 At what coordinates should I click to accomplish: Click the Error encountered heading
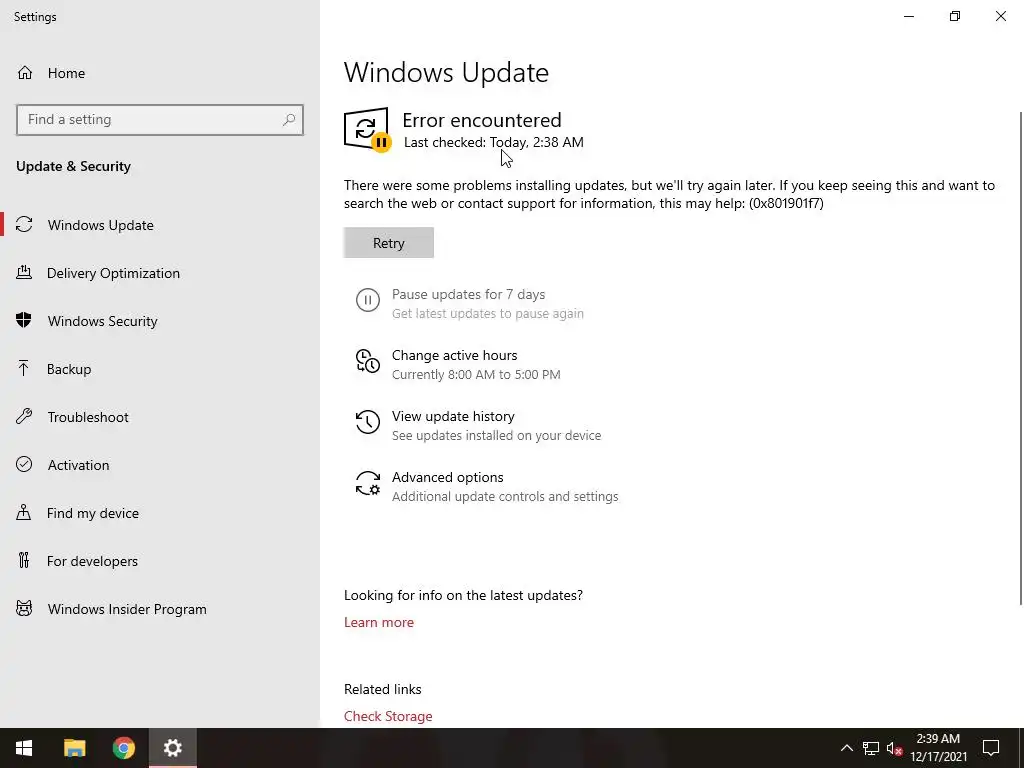482,120
